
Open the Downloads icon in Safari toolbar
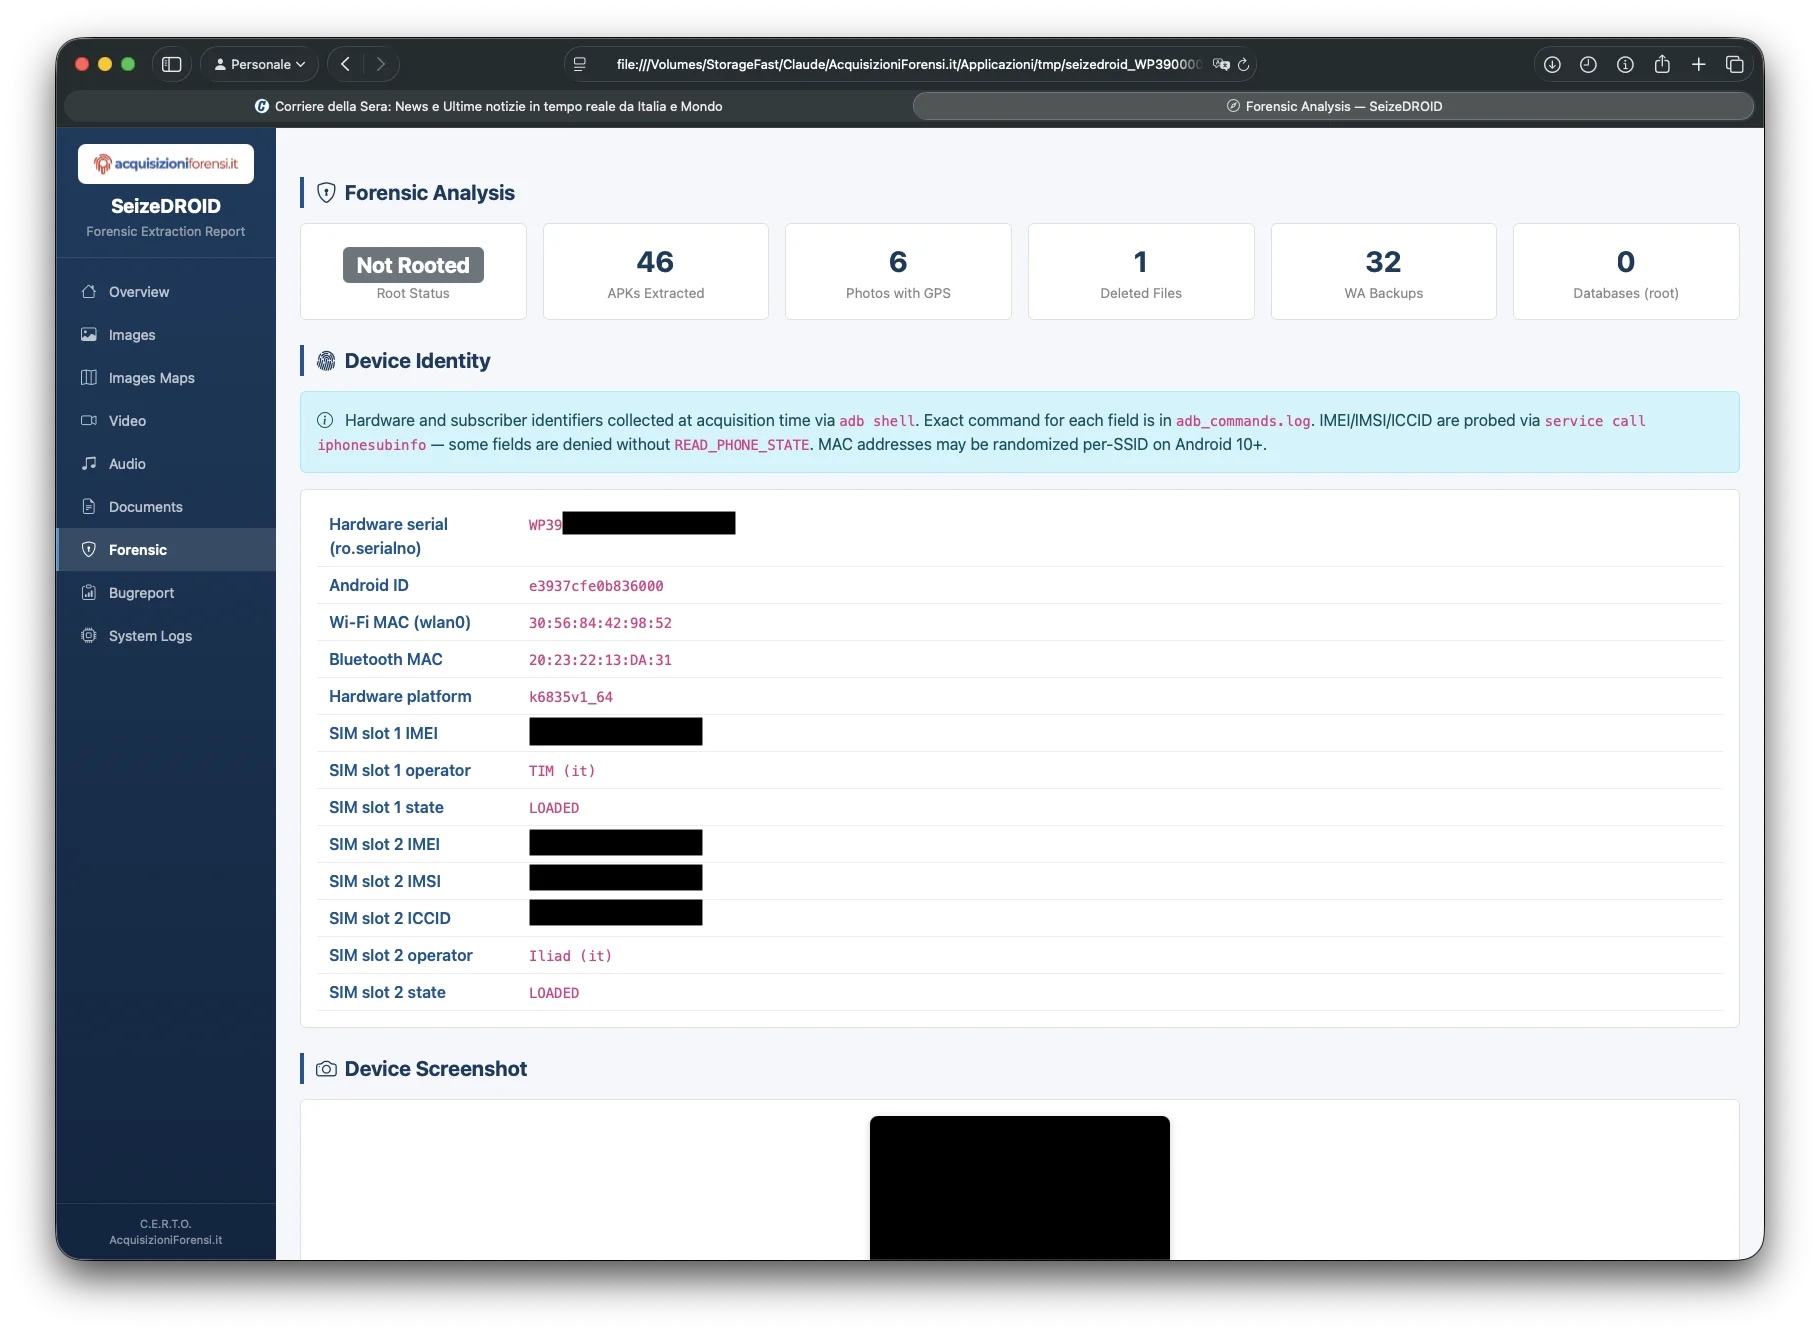(1552, 63)
